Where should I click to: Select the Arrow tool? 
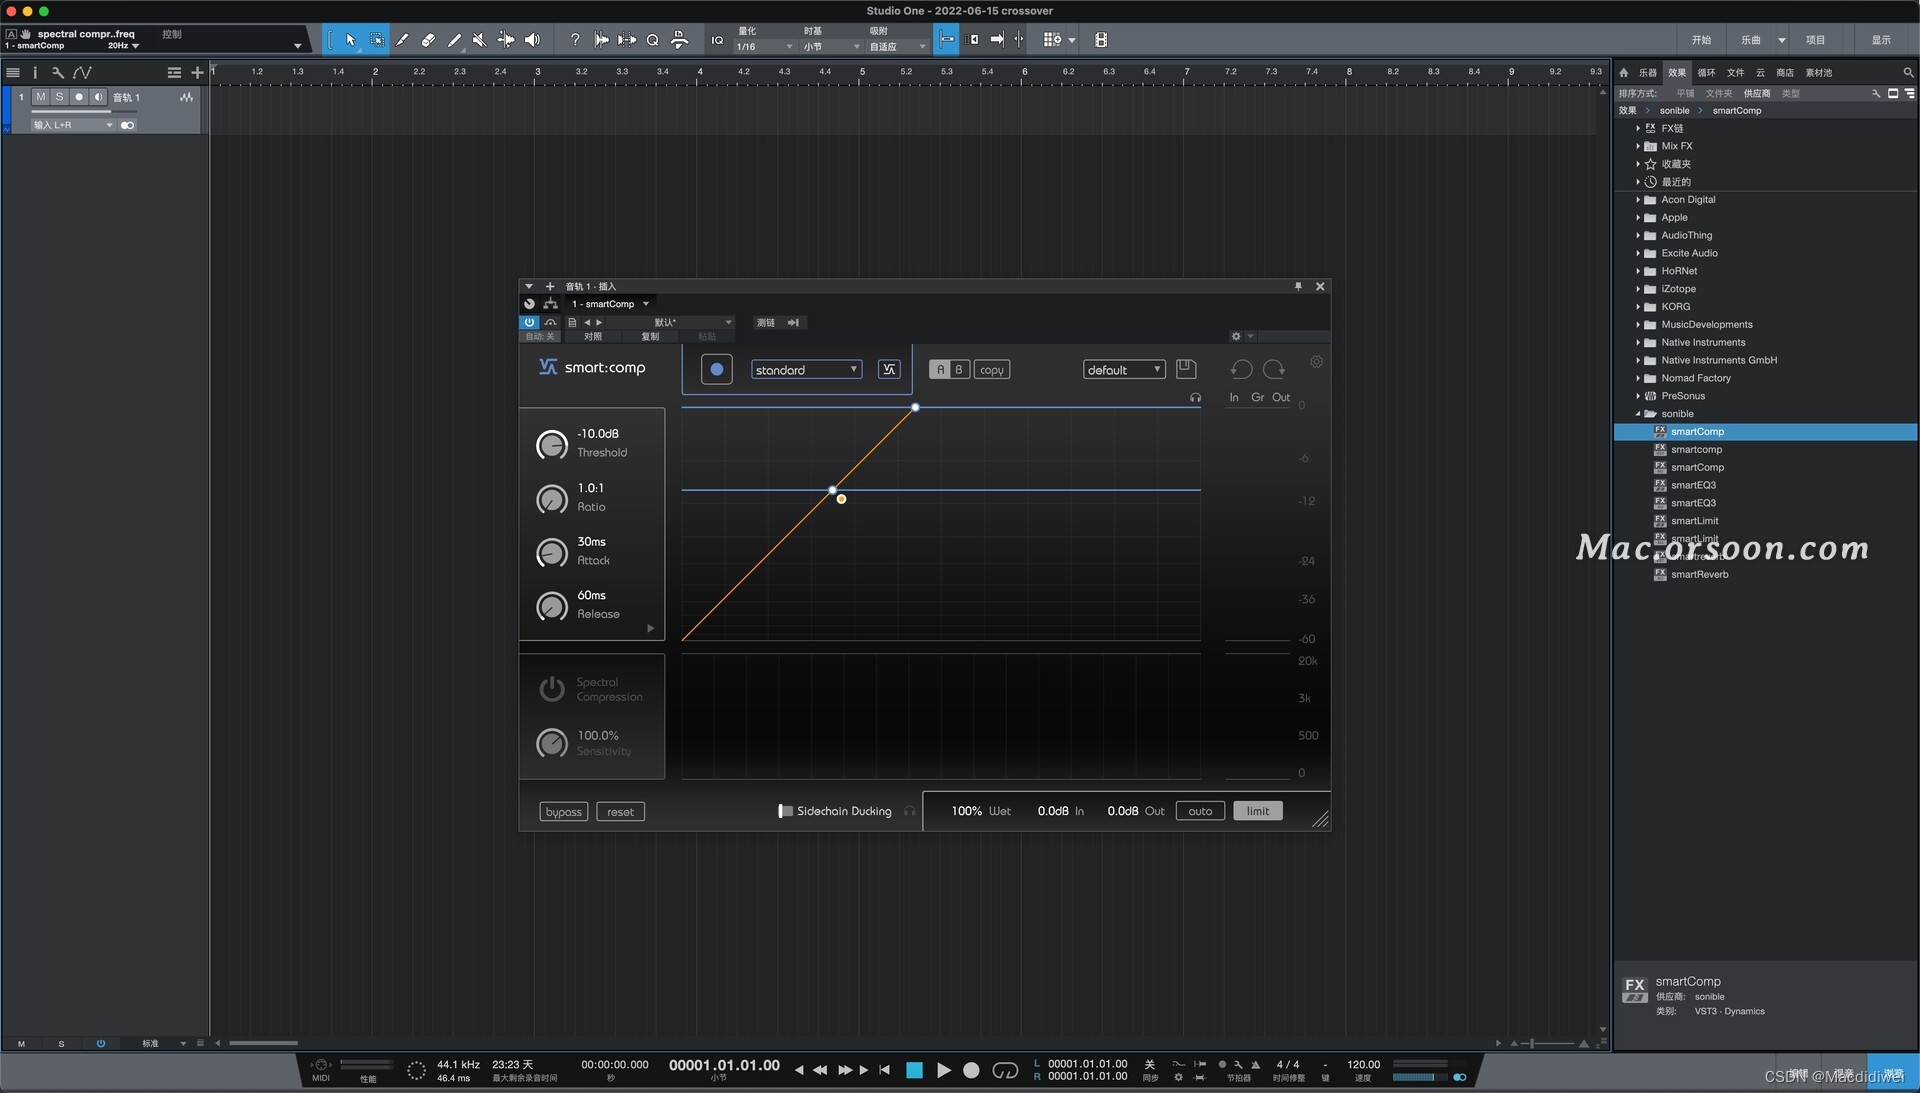click(350, 40)
